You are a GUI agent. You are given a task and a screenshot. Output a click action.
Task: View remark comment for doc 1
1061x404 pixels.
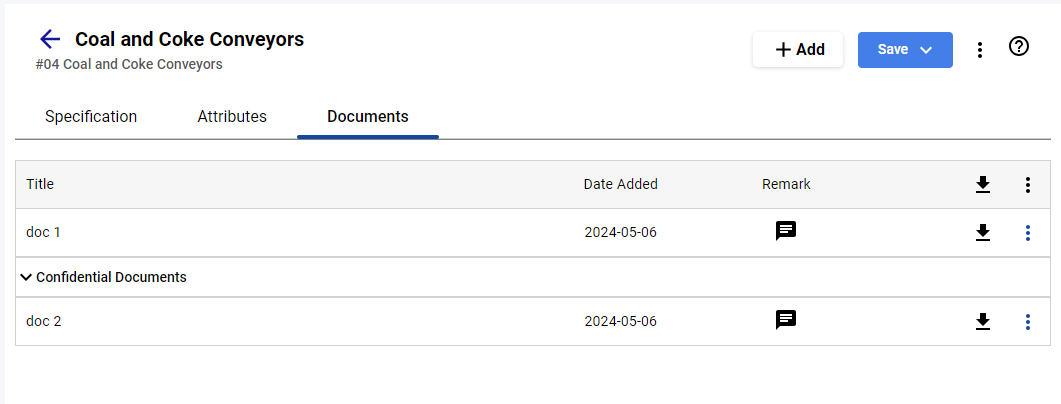(x=786, y=231)
